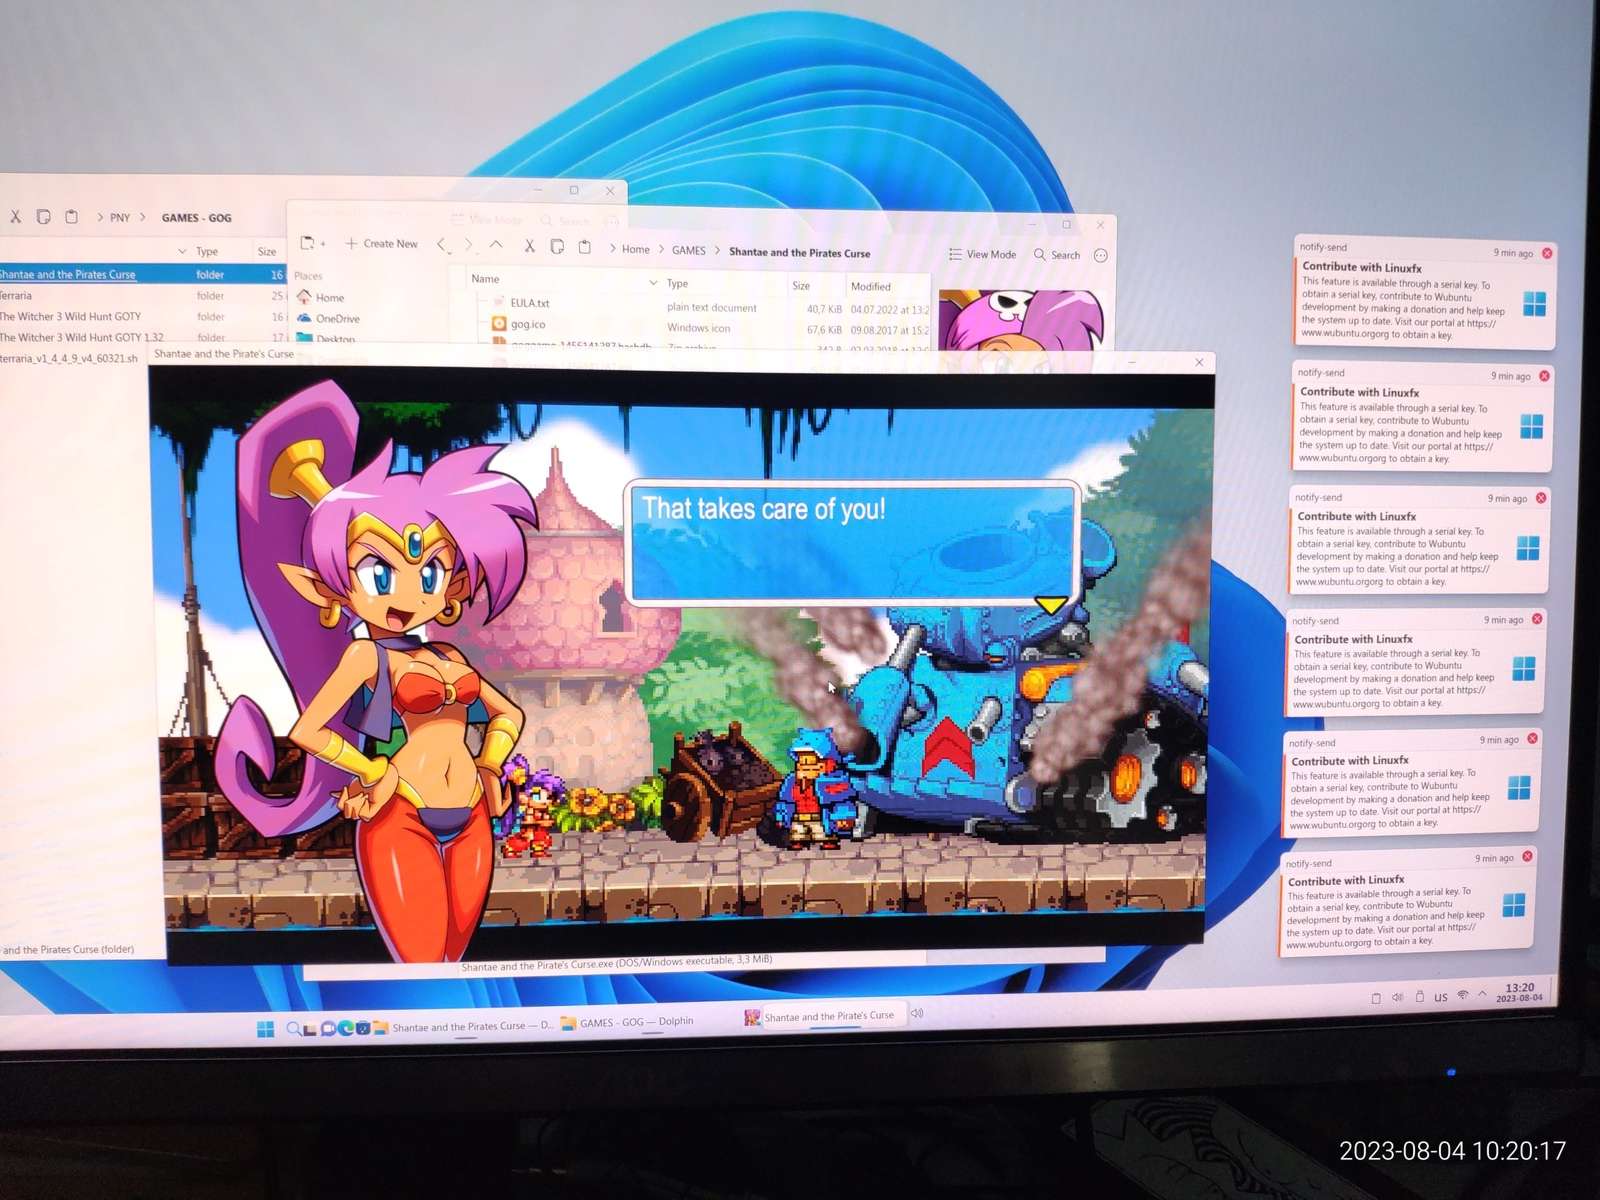Click the audio speaker icon beside Shantae taskbar entry
Screen dimensions: 1600x1200
[917, 1013]
